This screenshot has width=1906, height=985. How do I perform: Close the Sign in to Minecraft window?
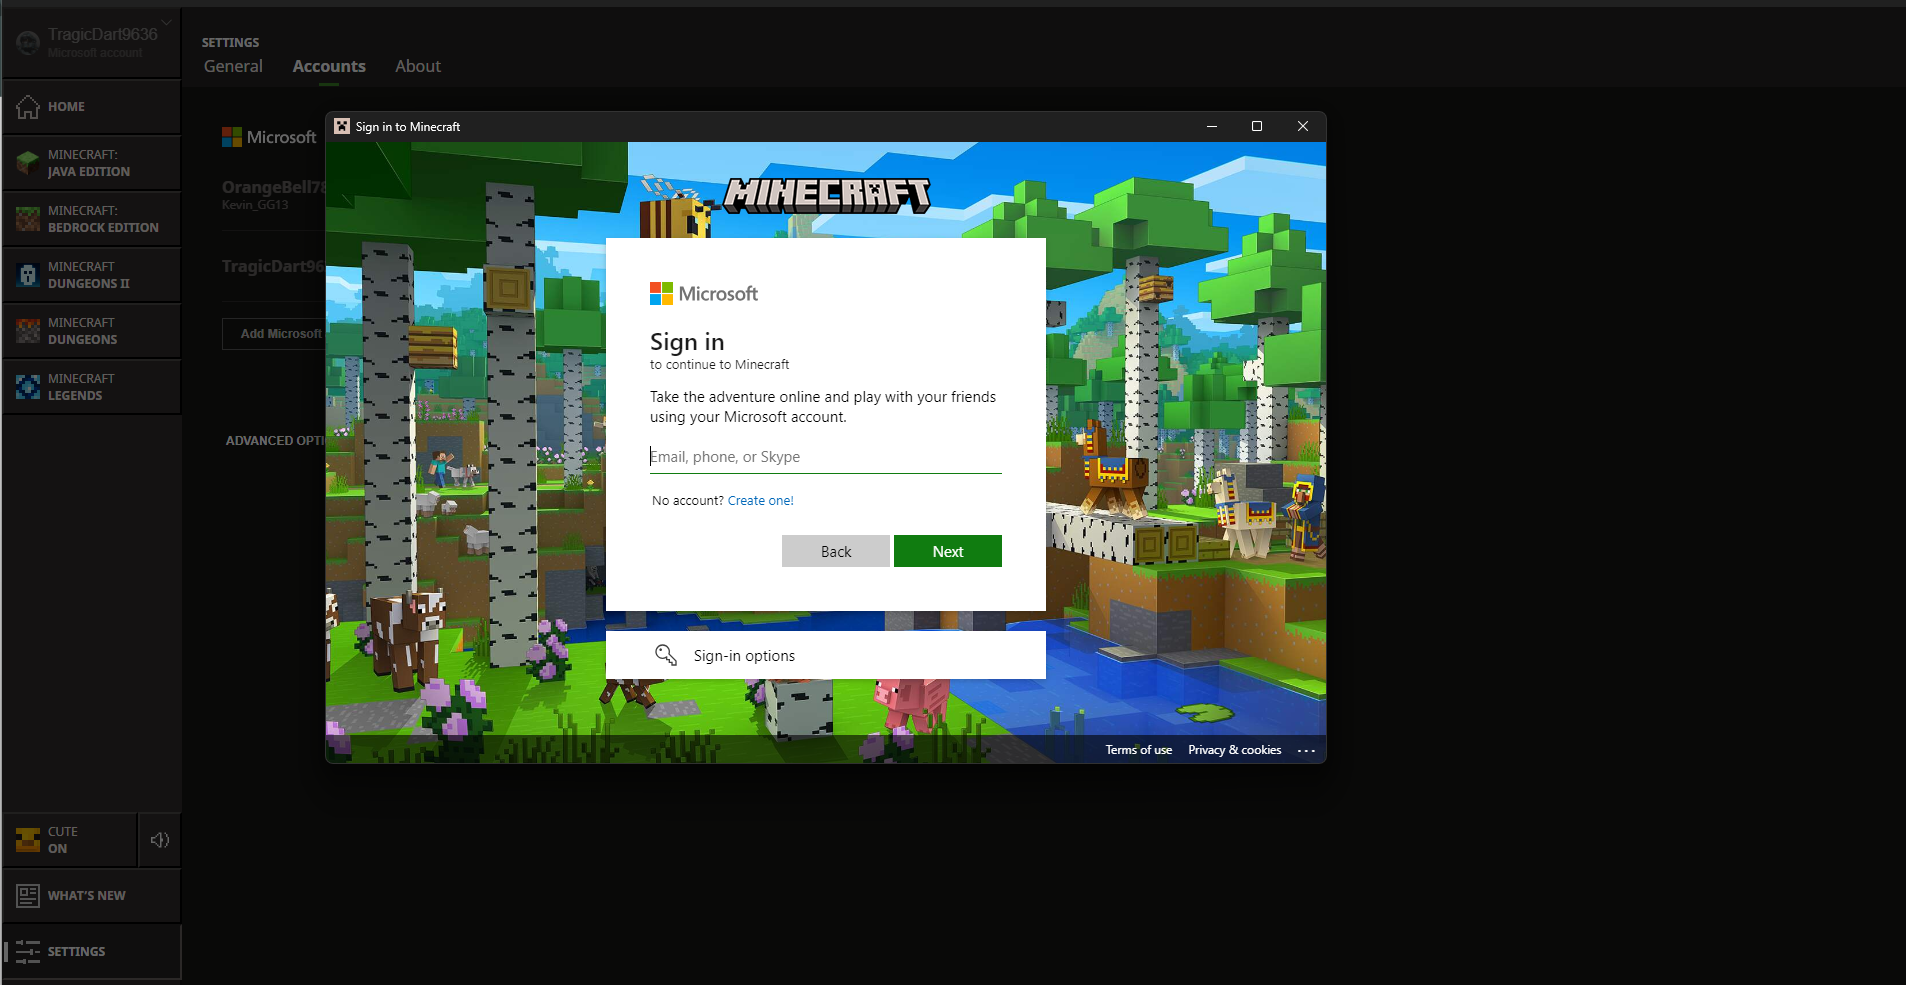click(1302, 126)
